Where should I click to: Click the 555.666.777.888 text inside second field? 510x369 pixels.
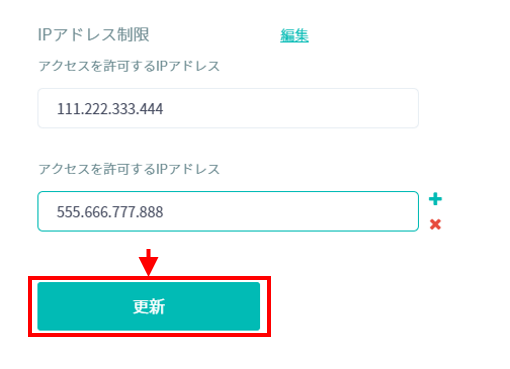pyautogui.click(x=110, y=212)
